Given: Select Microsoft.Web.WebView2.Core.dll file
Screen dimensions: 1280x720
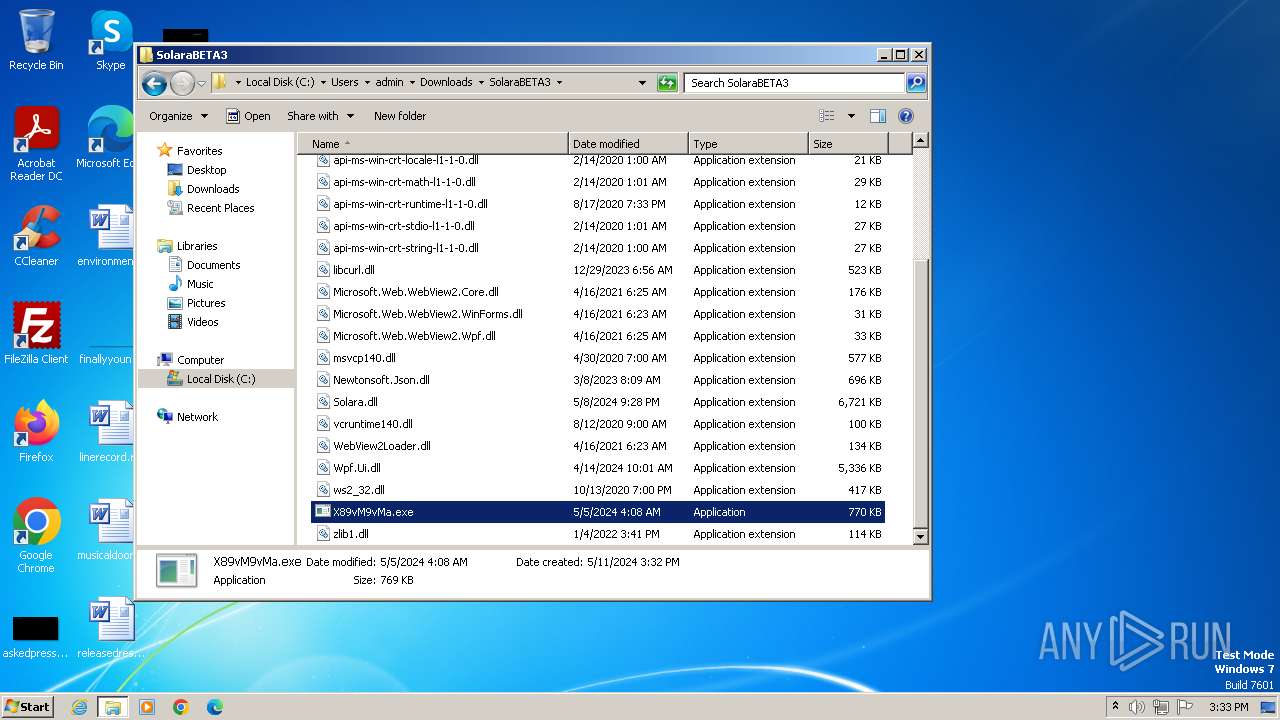Looking at the screenshot, I should pyautogui.click(x=598, y=292).
